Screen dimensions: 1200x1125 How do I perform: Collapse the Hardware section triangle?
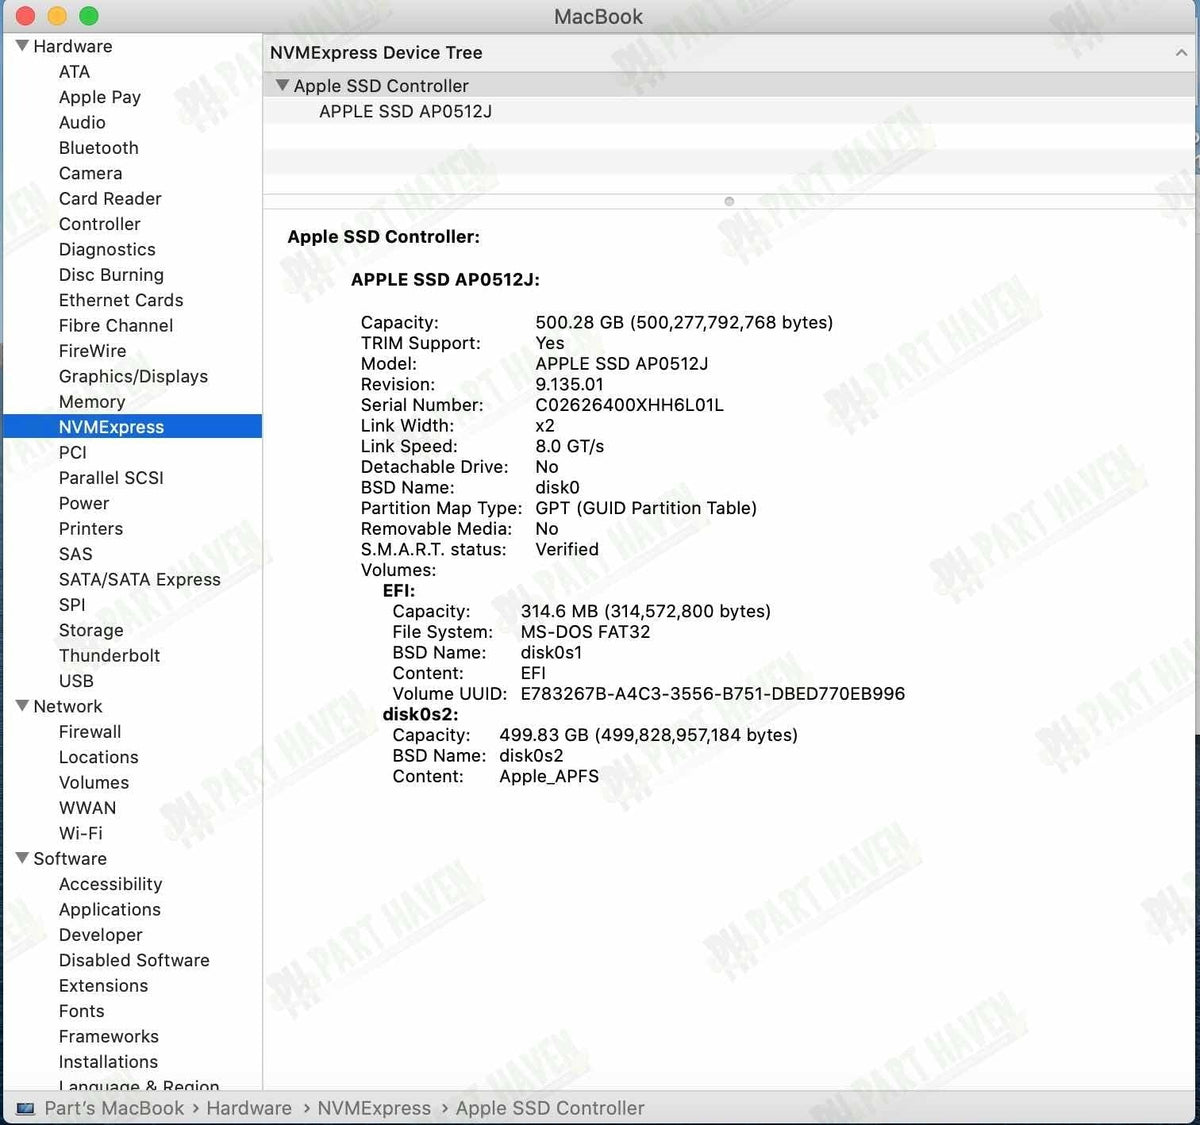[x=22, y=46]
